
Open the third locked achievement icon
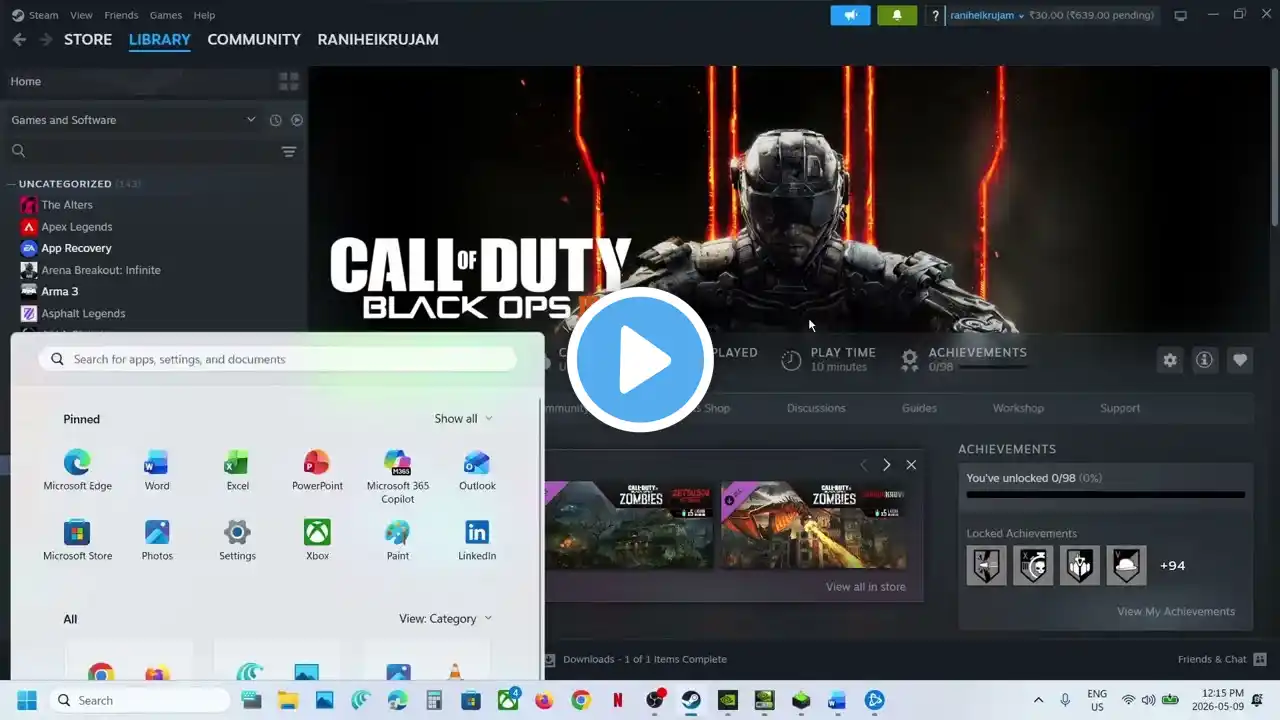[x=1080, y=566]
